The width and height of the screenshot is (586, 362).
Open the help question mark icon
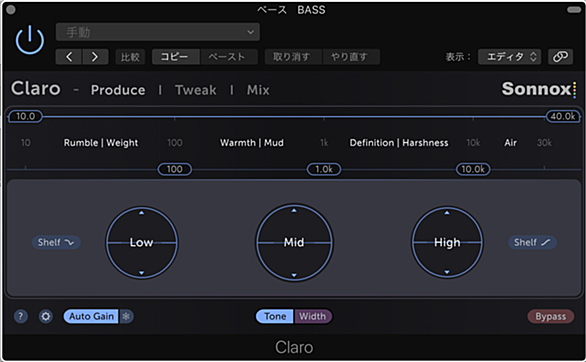tap(21, 316)
